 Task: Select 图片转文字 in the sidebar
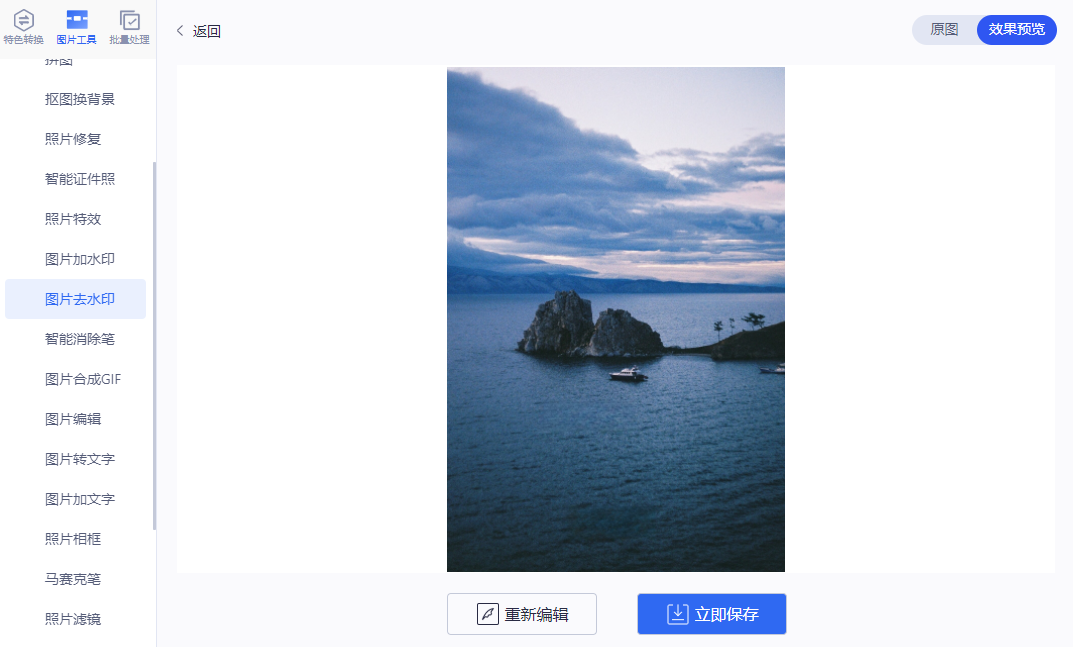(79, 459)
